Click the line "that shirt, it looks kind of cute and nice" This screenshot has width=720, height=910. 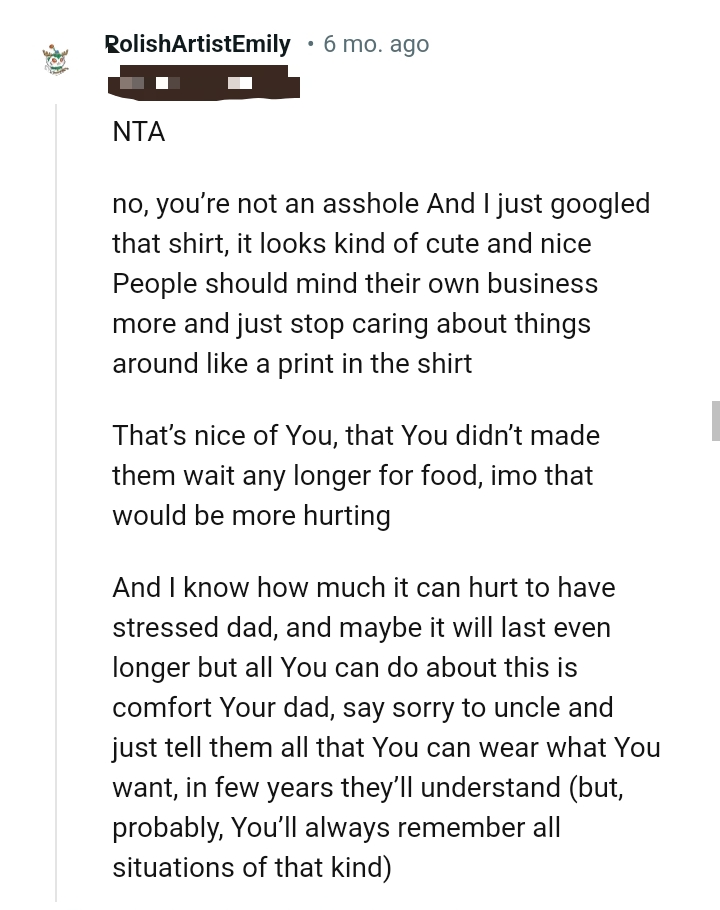(351, 244)
